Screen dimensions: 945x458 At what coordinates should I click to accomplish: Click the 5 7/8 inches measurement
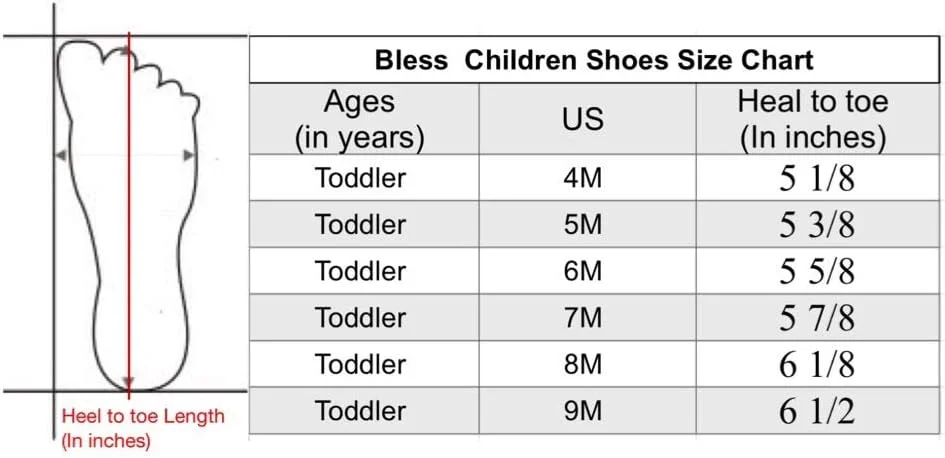click(x=817, y=318)
